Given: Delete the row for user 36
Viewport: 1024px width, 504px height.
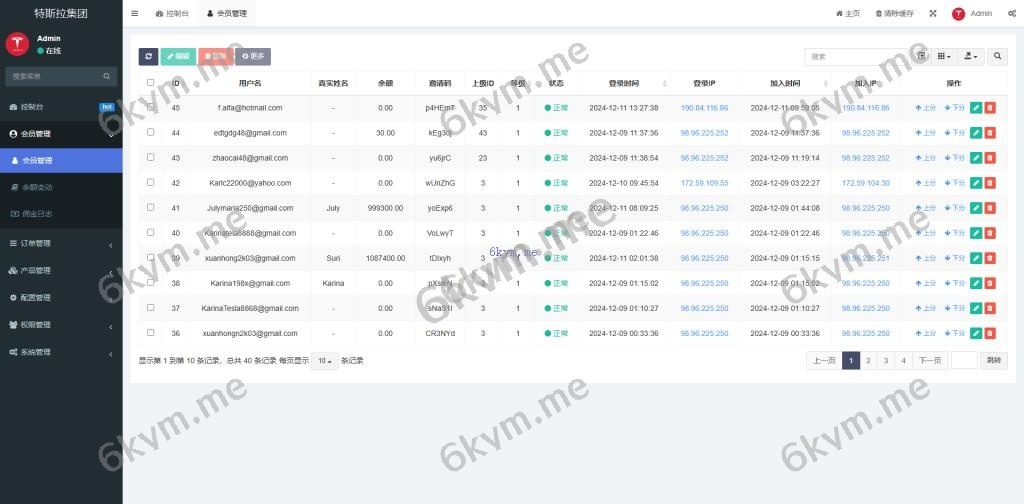Looking at the screenshot, I should pos(990,333).
